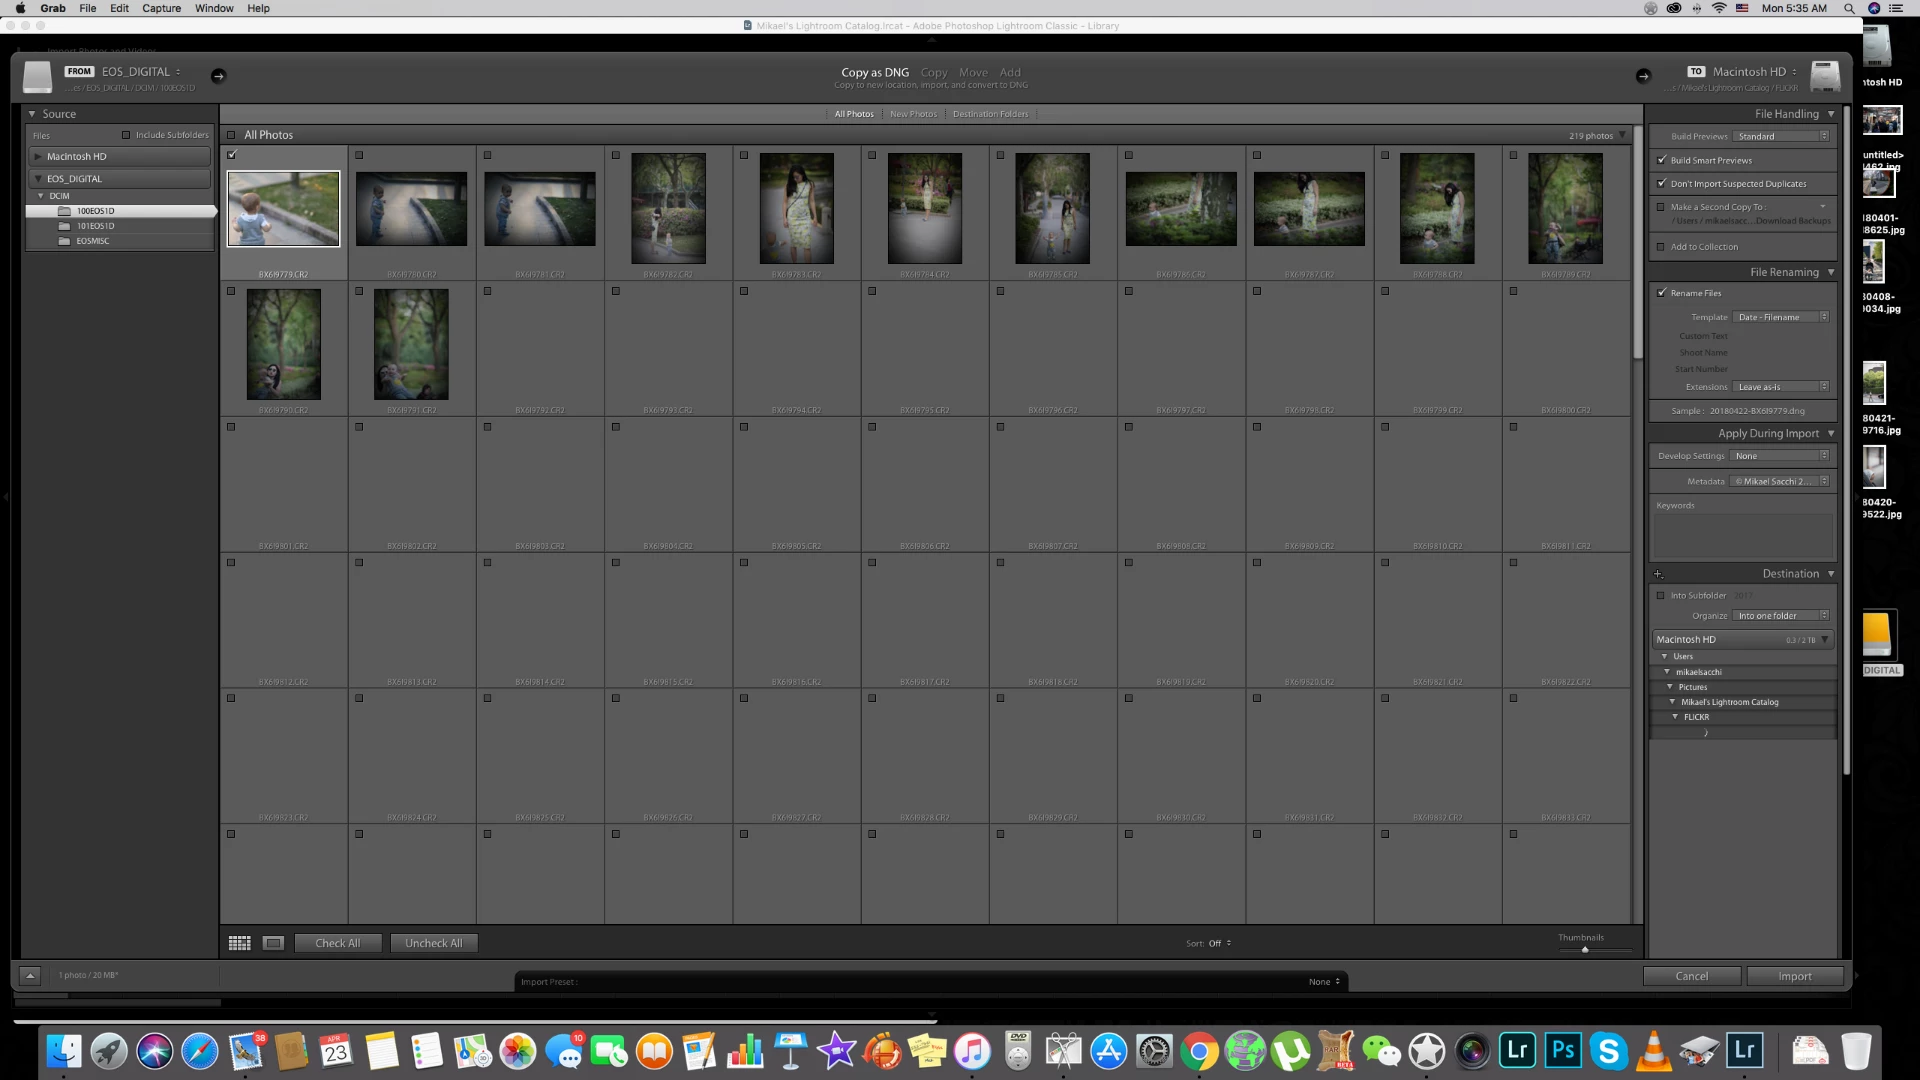Select the 101EOS1D folder
The width and height of the screenshot is (1920, 1080).
[x=96, y=226]
